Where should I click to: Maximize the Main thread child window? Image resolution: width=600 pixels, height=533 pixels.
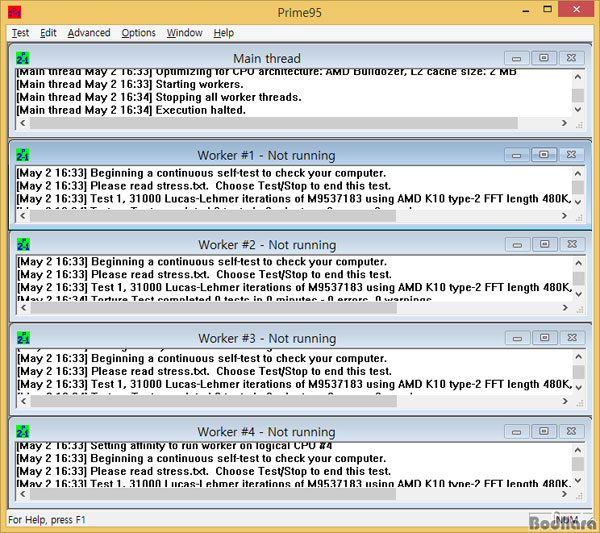(x=544, y=58)
